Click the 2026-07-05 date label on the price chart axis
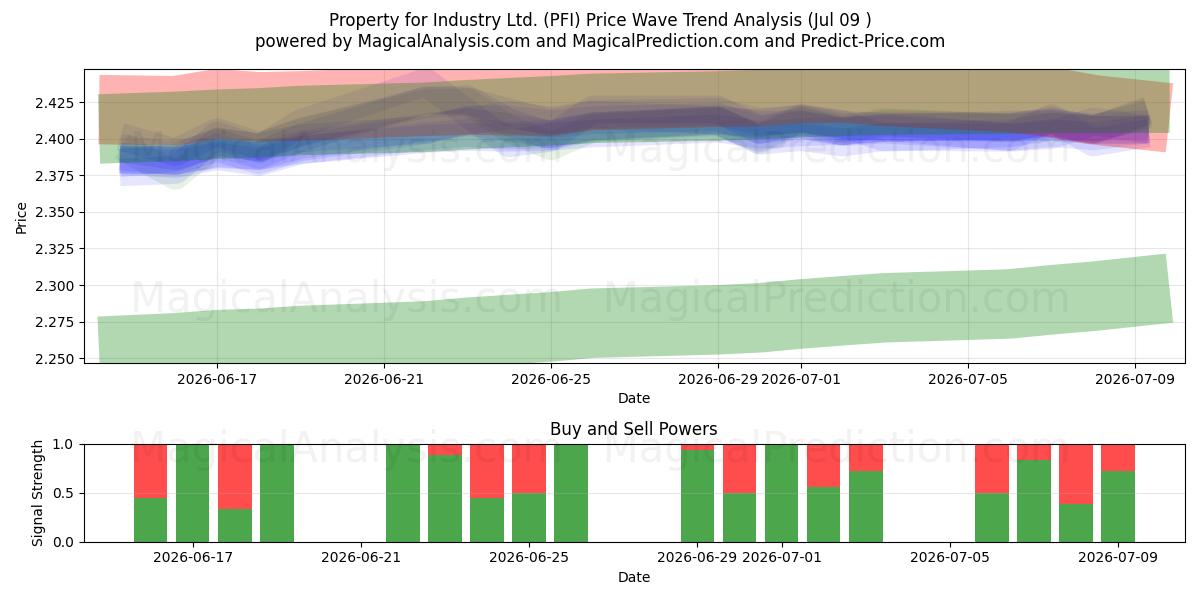The image size is (1200, 600). (968, 379)
